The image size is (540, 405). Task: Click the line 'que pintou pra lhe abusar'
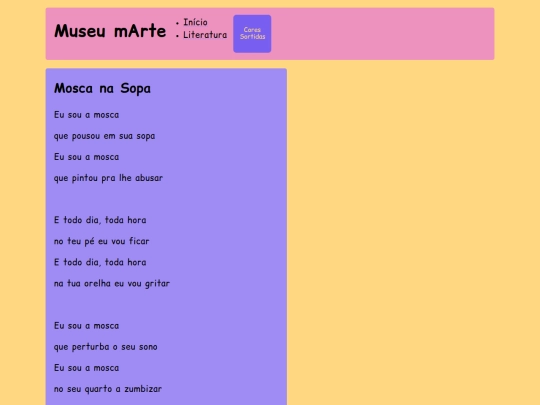coord(108,178)
